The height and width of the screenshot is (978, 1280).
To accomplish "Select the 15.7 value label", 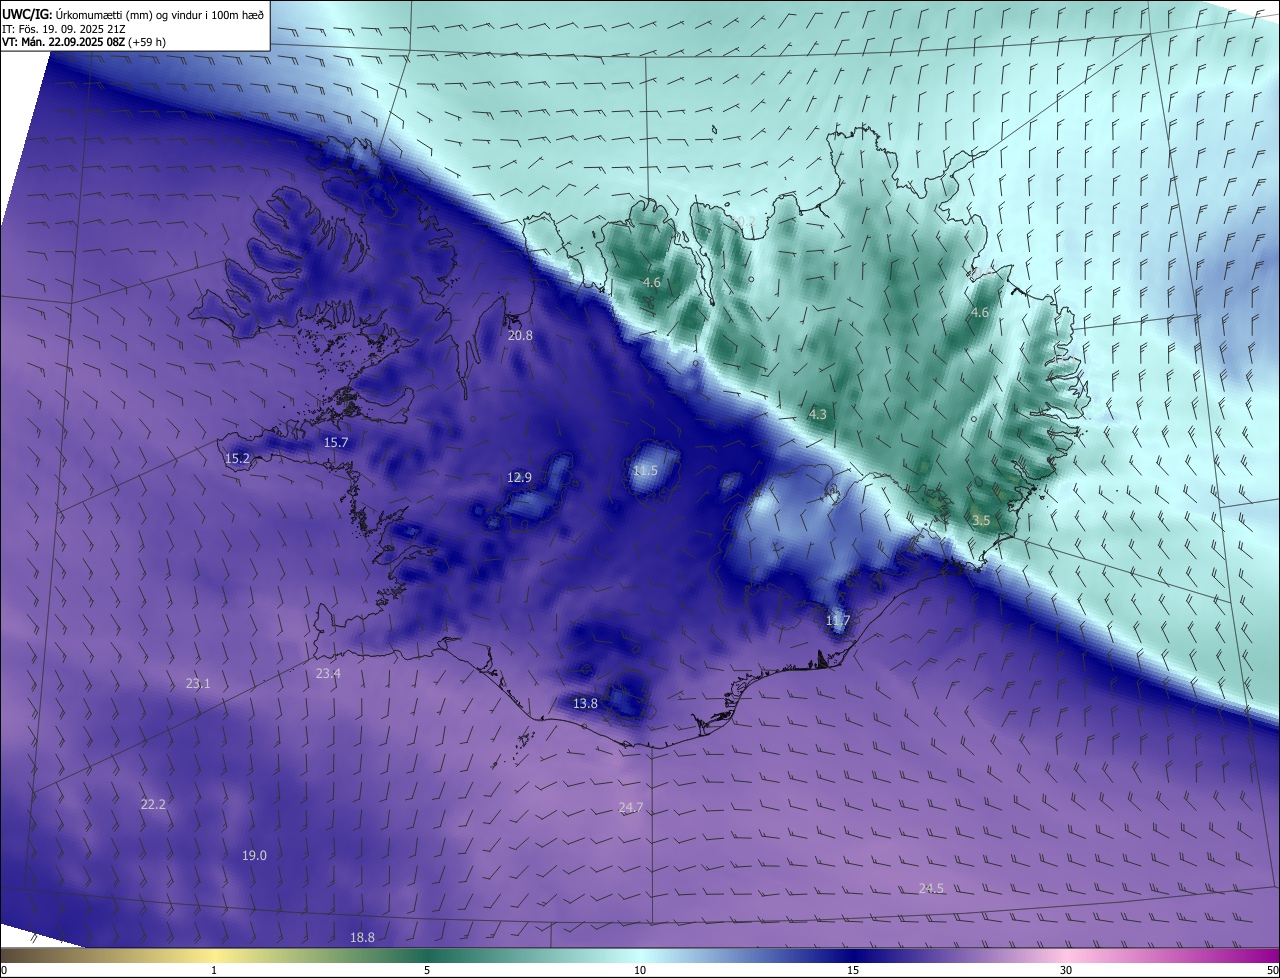I will point(336,443).
